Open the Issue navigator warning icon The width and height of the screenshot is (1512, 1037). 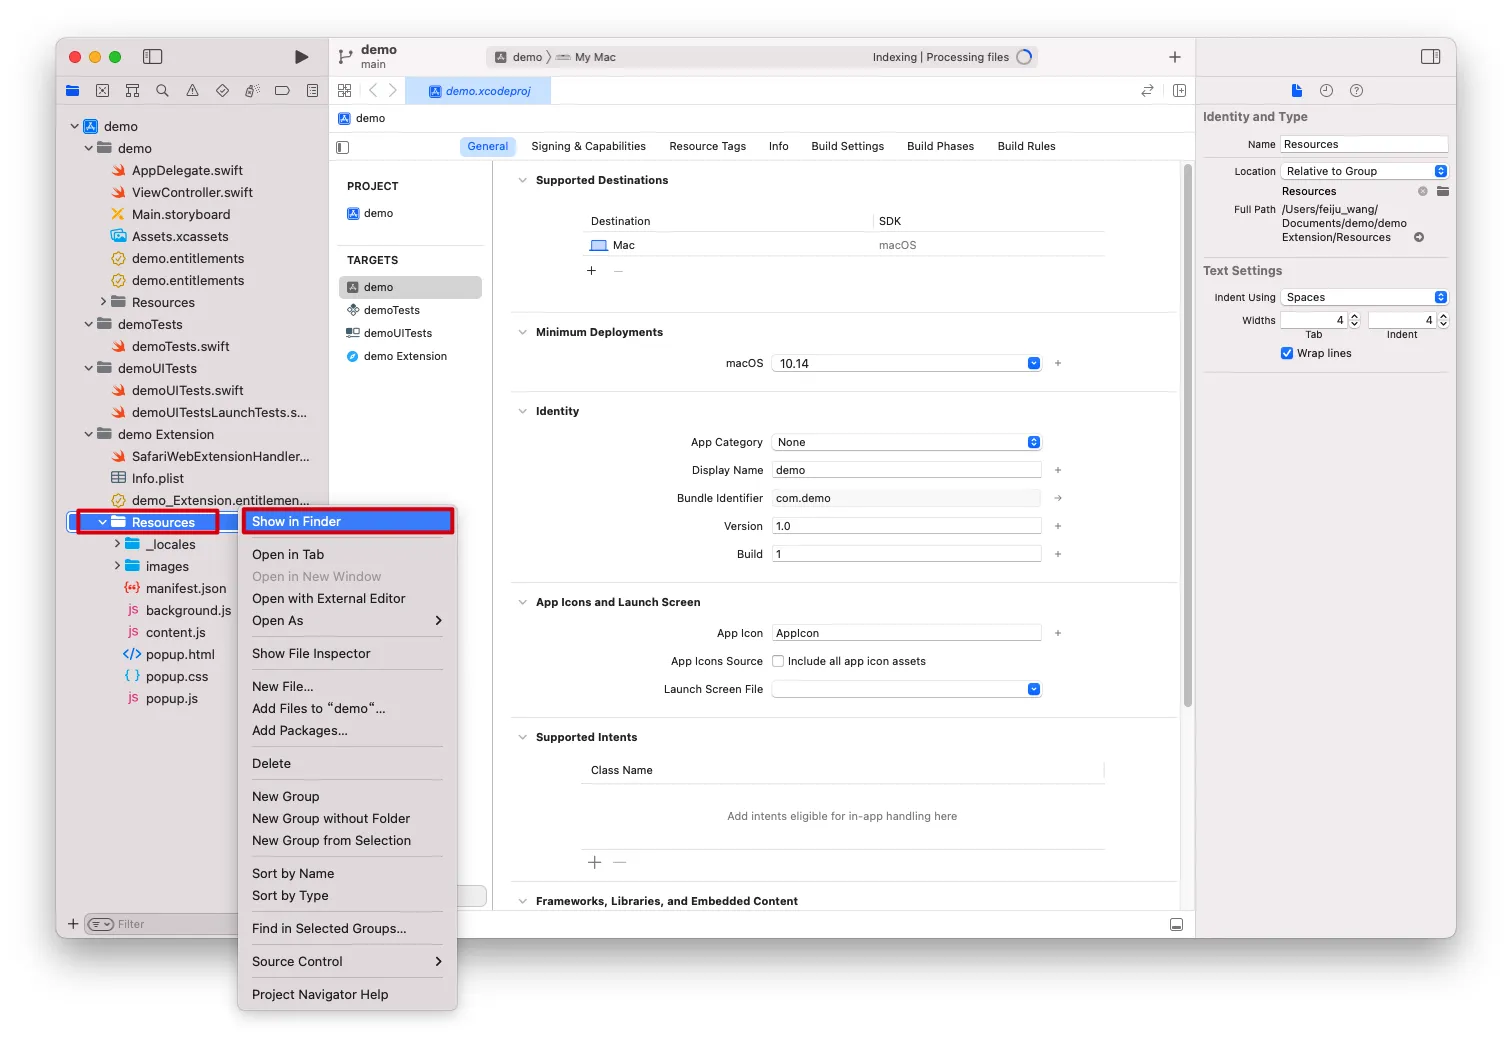pos(192,91)
